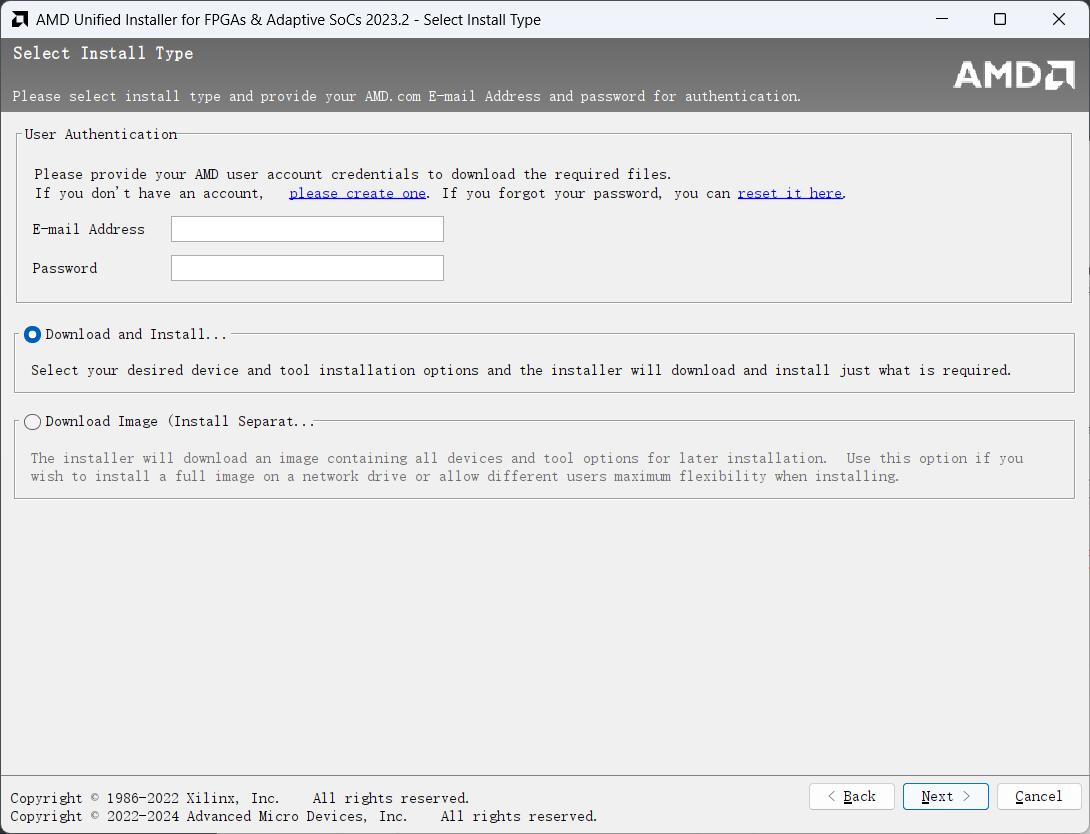
Task: Close the AMD Unified Installer window
Action: tap(1059, 19)
